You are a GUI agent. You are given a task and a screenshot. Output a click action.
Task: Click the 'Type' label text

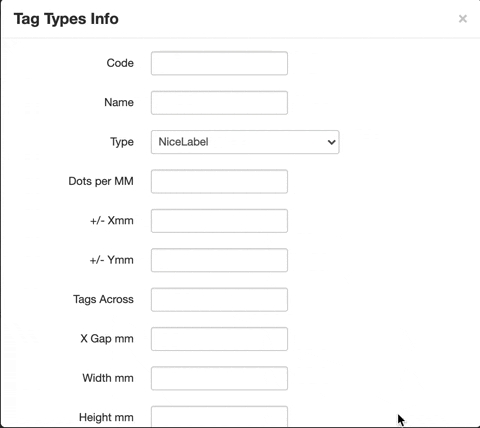click(122, 142)
